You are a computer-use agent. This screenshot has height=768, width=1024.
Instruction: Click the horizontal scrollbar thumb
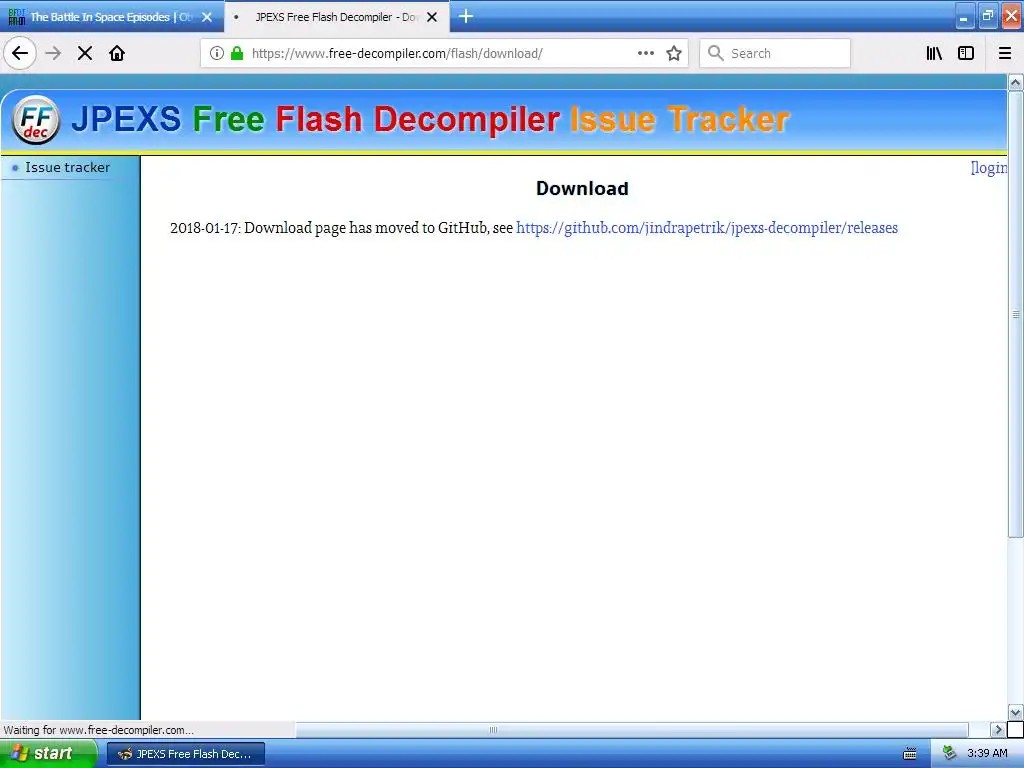(631, 729)
